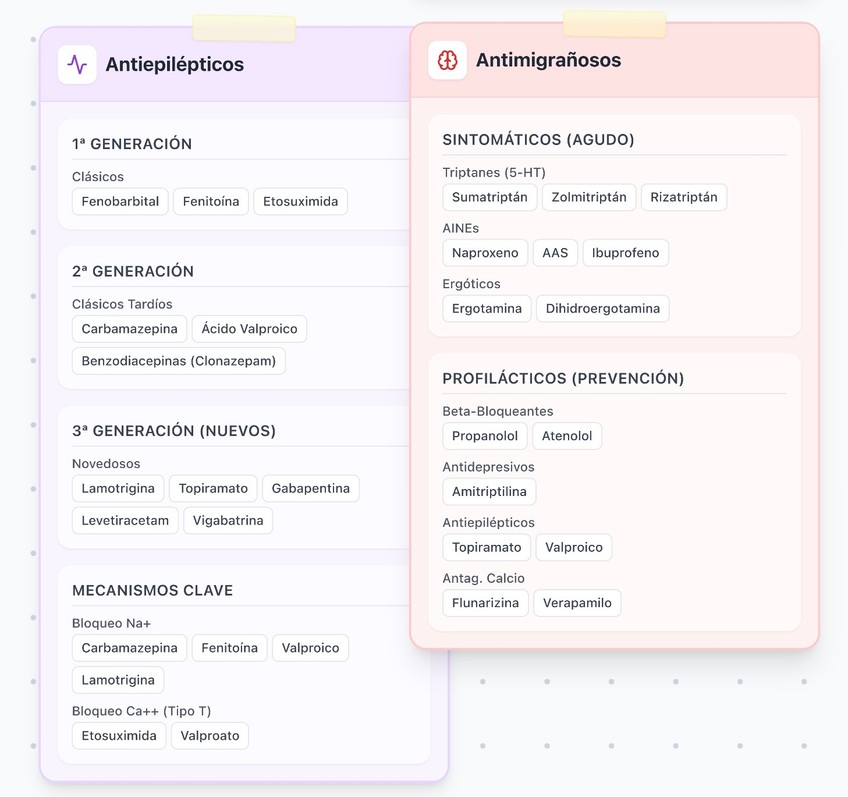Select Fenitoína chip under Bloqueo Na+
The width and height of the screenshot is (848, 797).
(x=229, y=648)
